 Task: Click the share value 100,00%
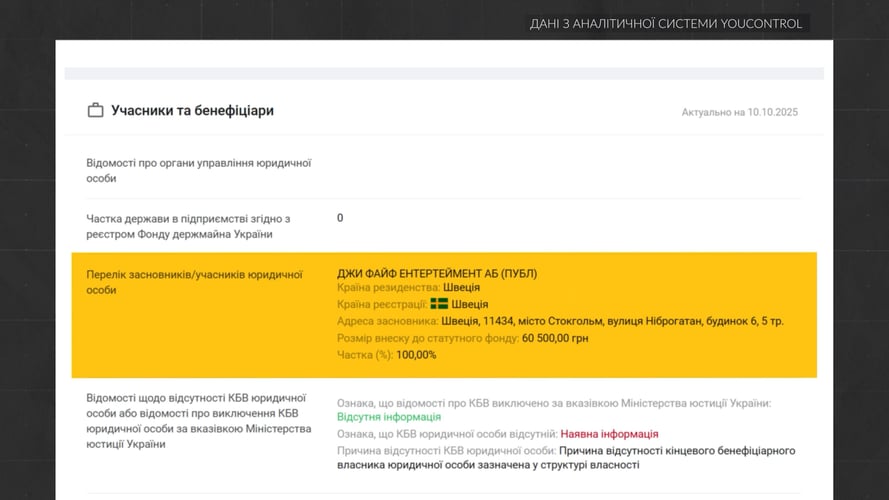[x=416, y=355]
